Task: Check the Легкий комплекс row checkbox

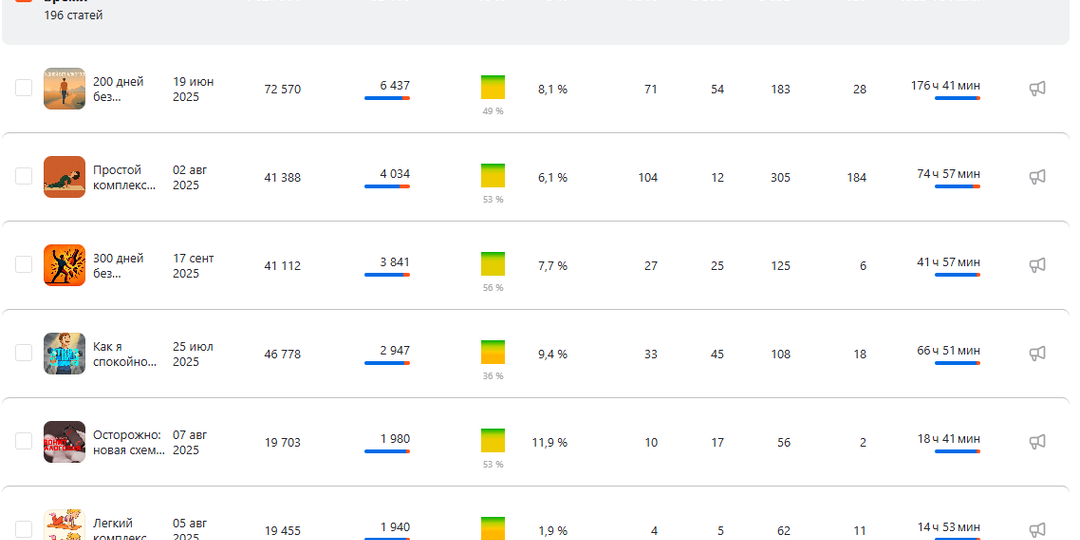Action: click(x=23, y=528)
